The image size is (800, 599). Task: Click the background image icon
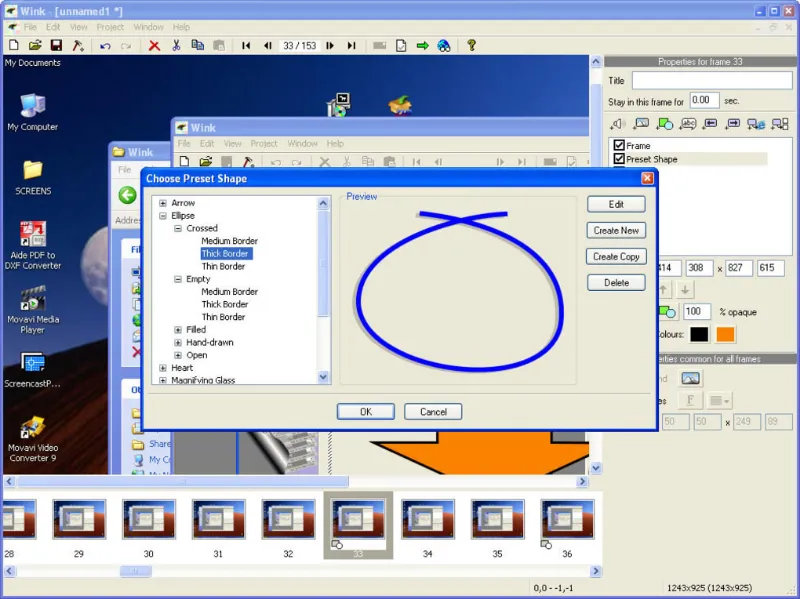[690, 378]
